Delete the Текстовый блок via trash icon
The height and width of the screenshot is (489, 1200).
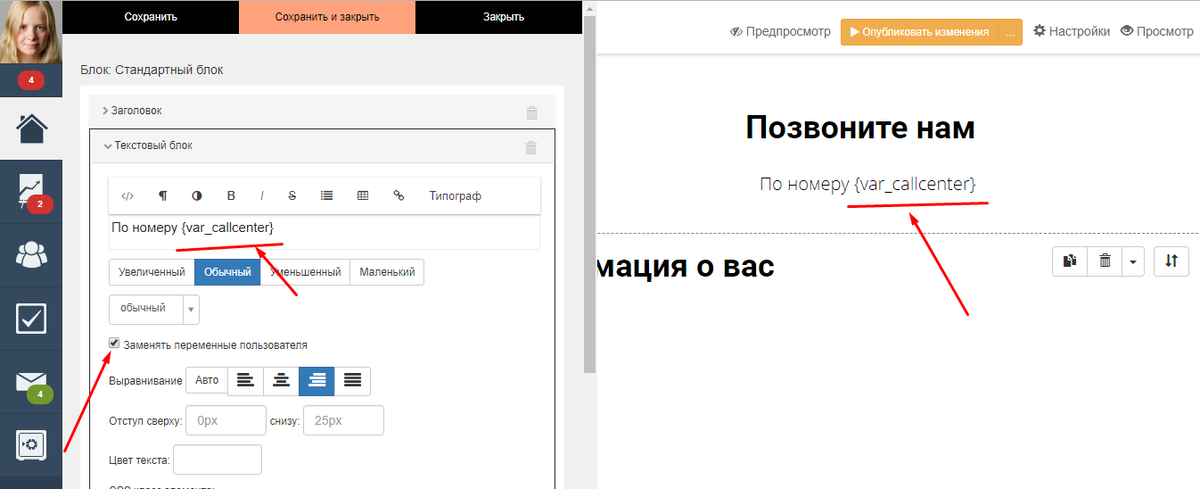tap(532, 147)
